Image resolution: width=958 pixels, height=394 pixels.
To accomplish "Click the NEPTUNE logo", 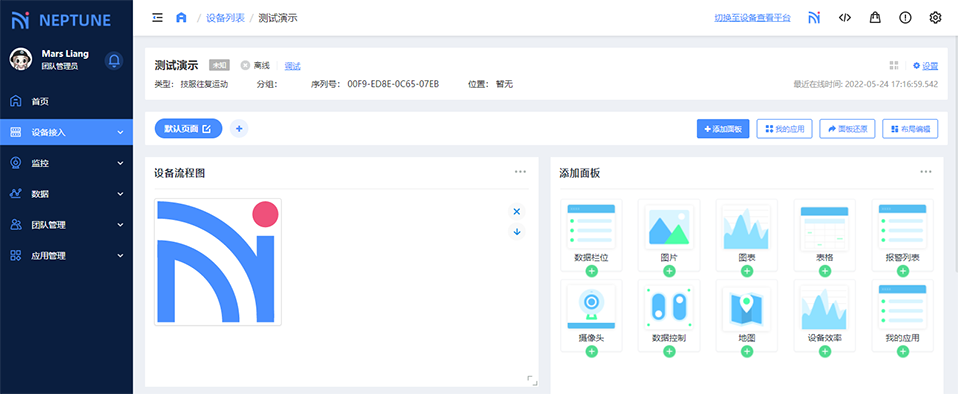I will pos(61,21).
